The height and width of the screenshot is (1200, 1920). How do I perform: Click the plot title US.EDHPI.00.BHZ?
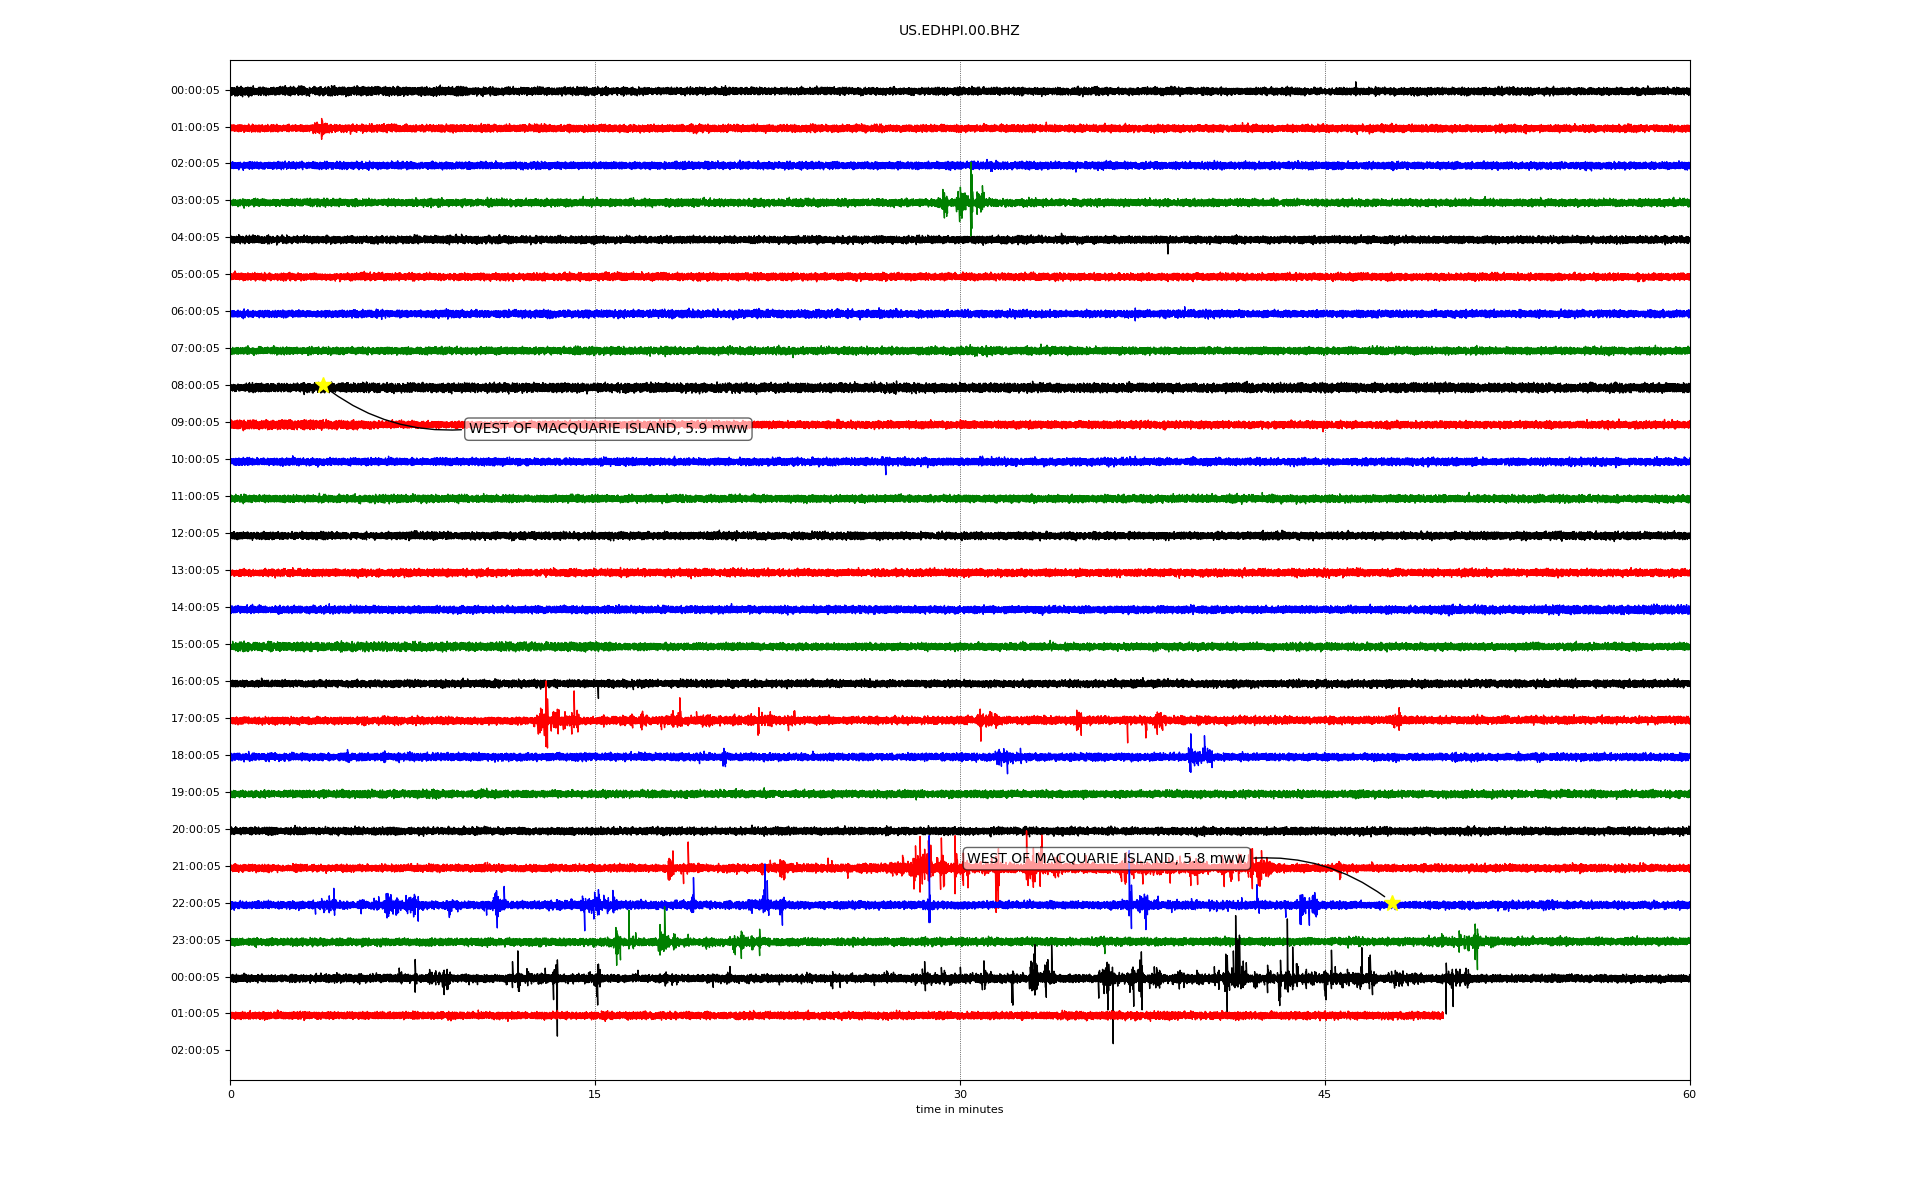[x=959, y=31]
